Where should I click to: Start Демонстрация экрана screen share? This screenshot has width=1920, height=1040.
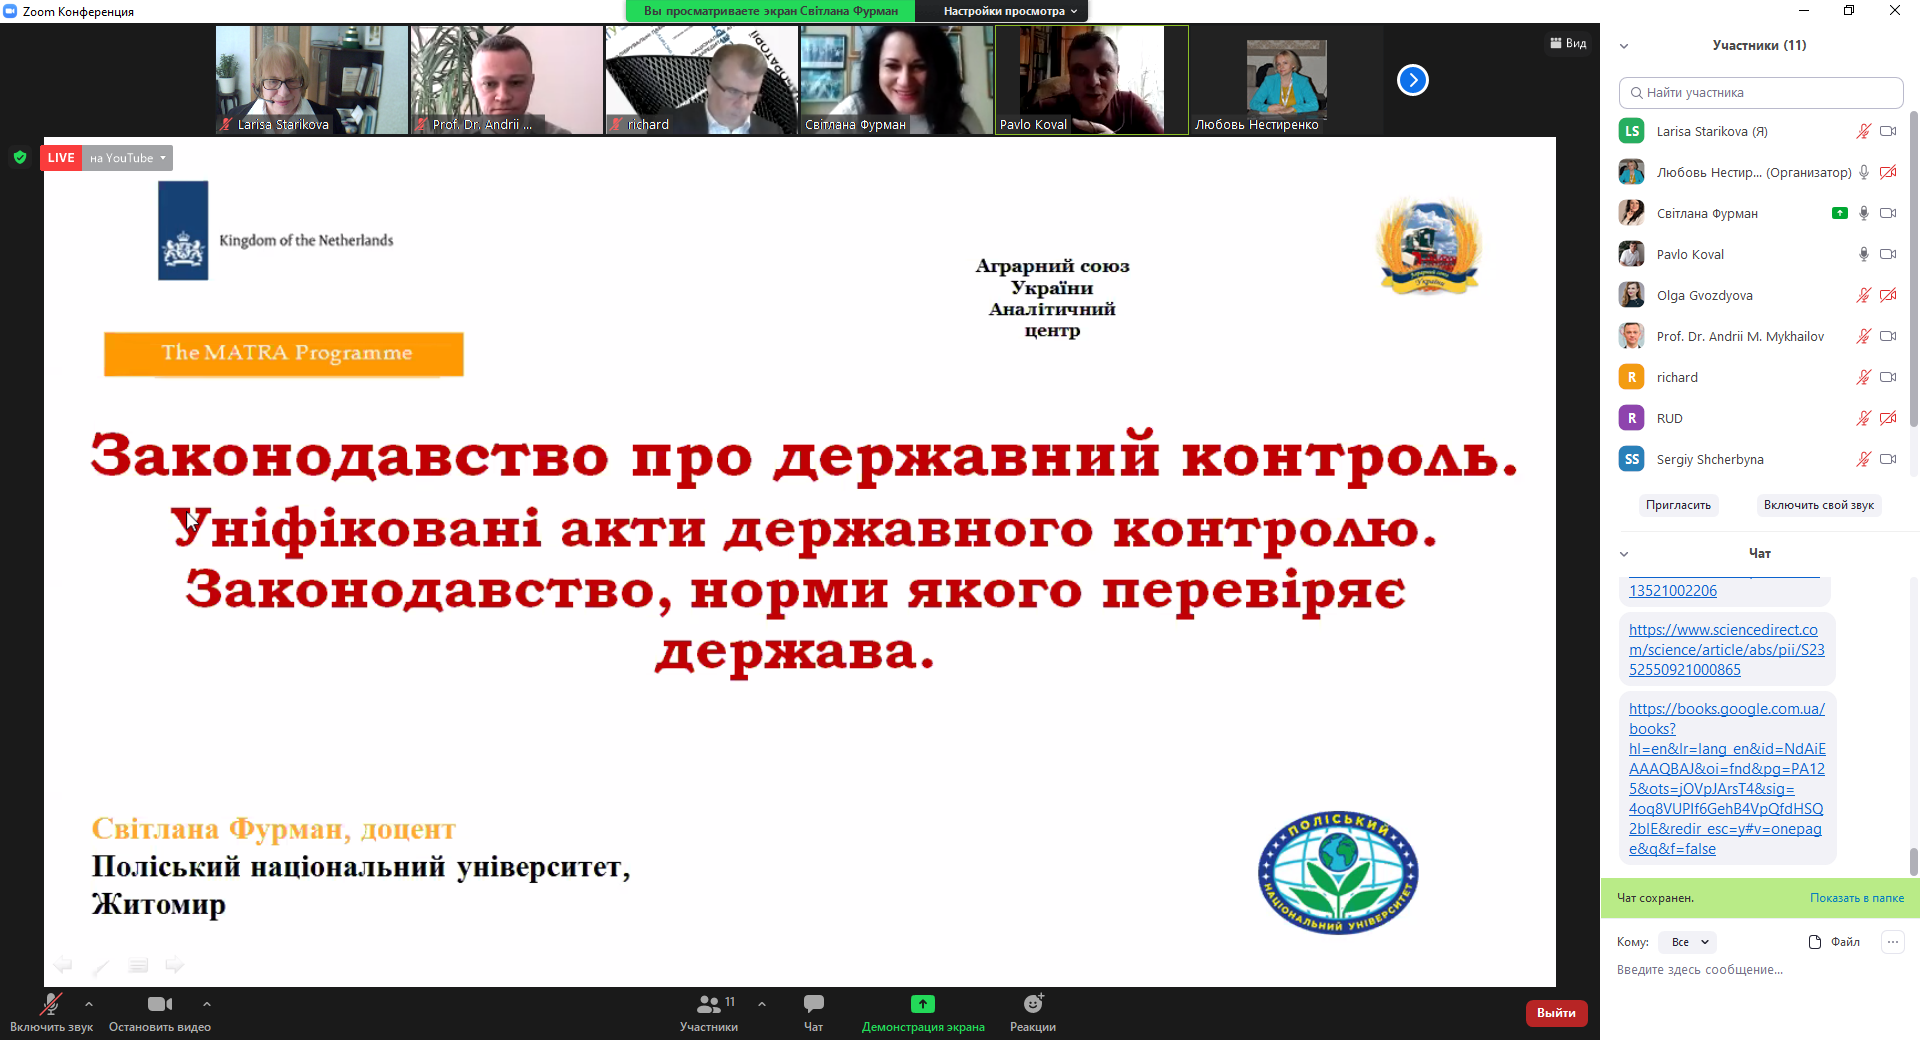tap(923, 1012)
